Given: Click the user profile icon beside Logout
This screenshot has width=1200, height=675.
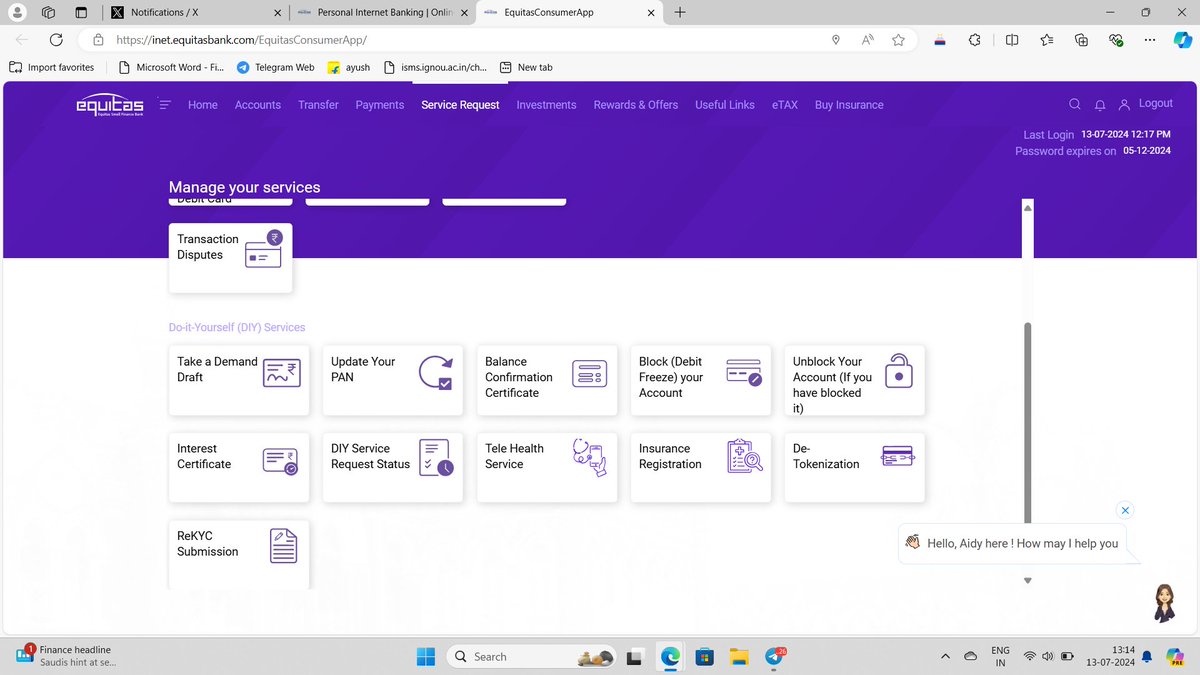Looking at the screenshot, I should (x=1124, y=104).
